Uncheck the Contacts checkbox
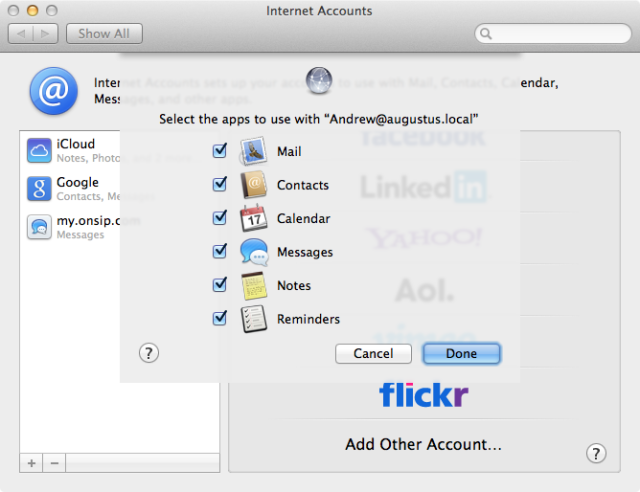 tap(220, 184)
